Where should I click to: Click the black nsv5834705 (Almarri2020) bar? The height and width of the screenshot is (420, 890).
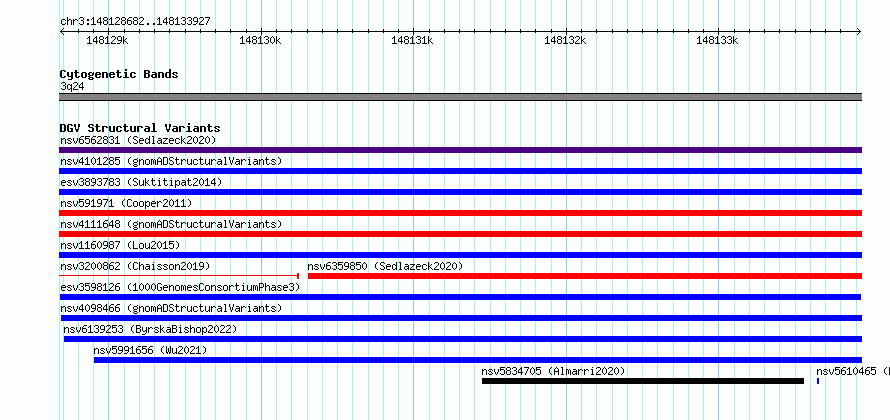pos(643,381)
